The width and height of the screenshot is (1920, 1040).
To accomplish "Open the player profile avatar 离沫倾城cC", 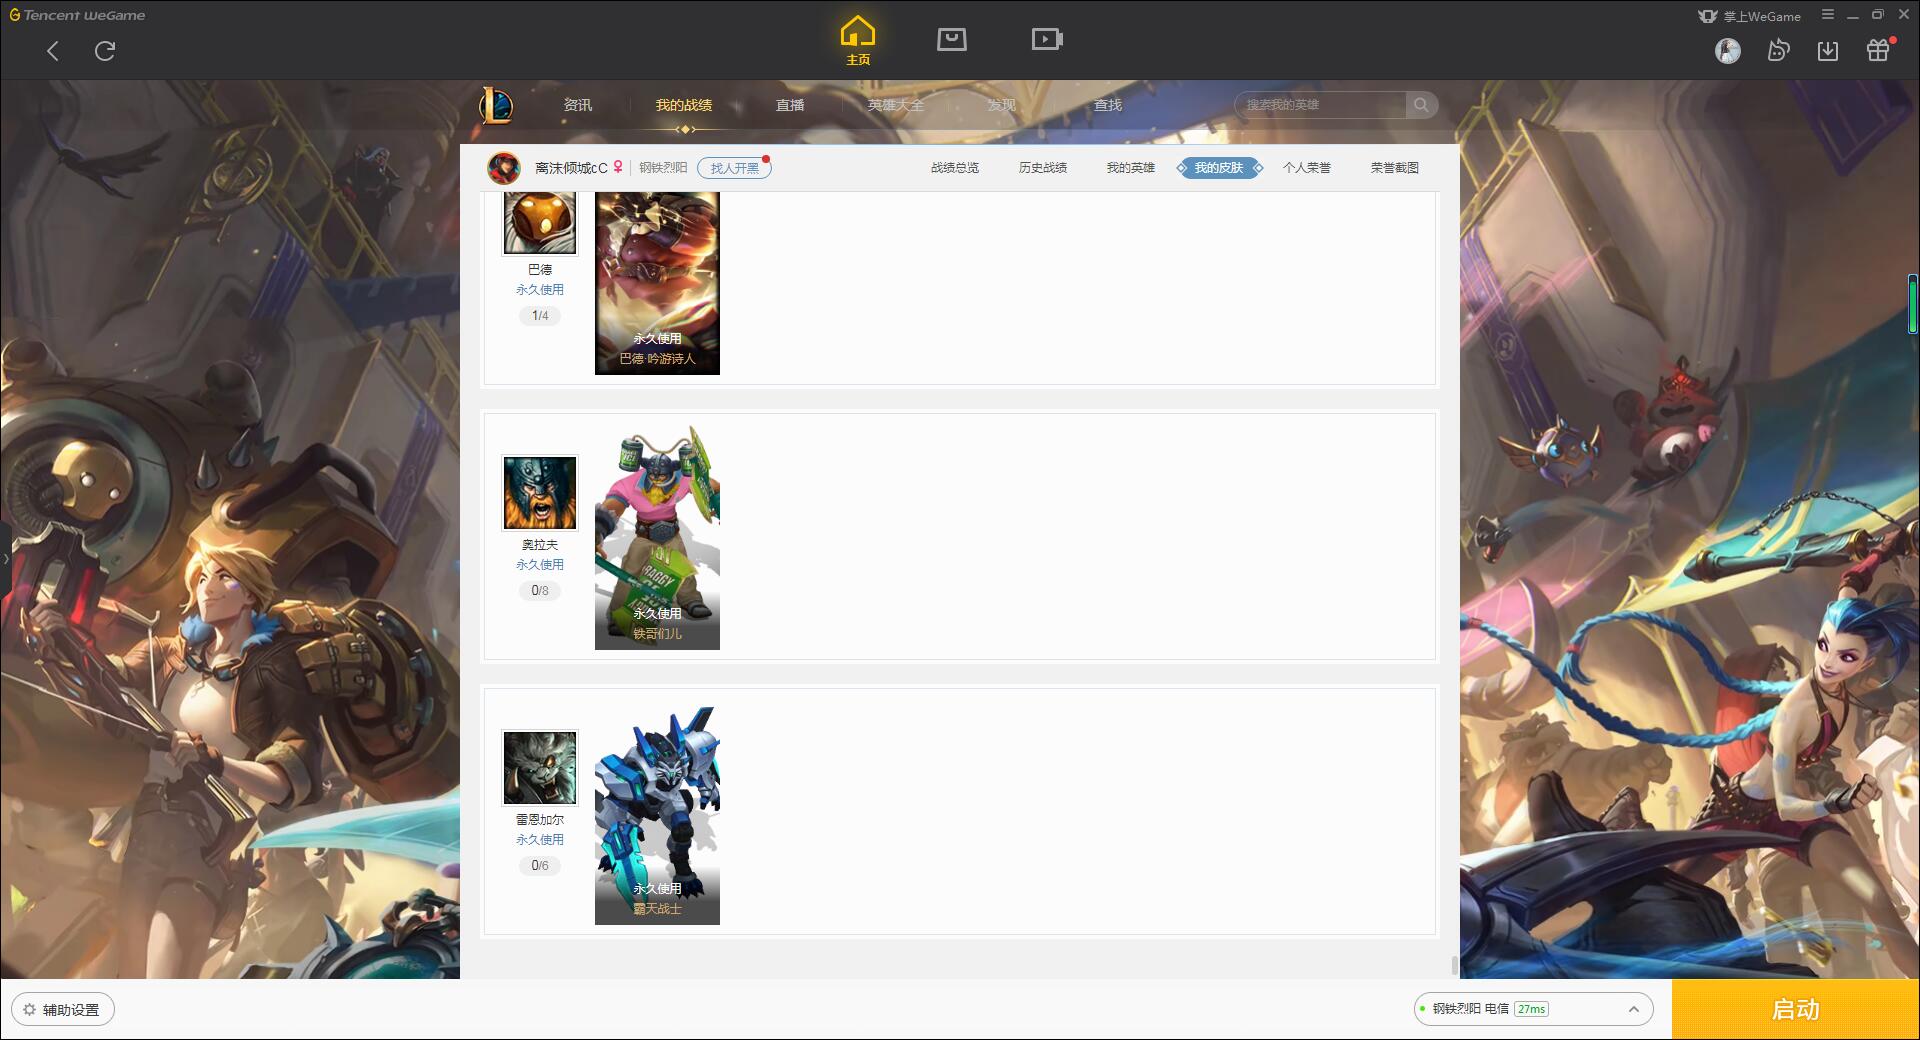I will pos(504,168).
